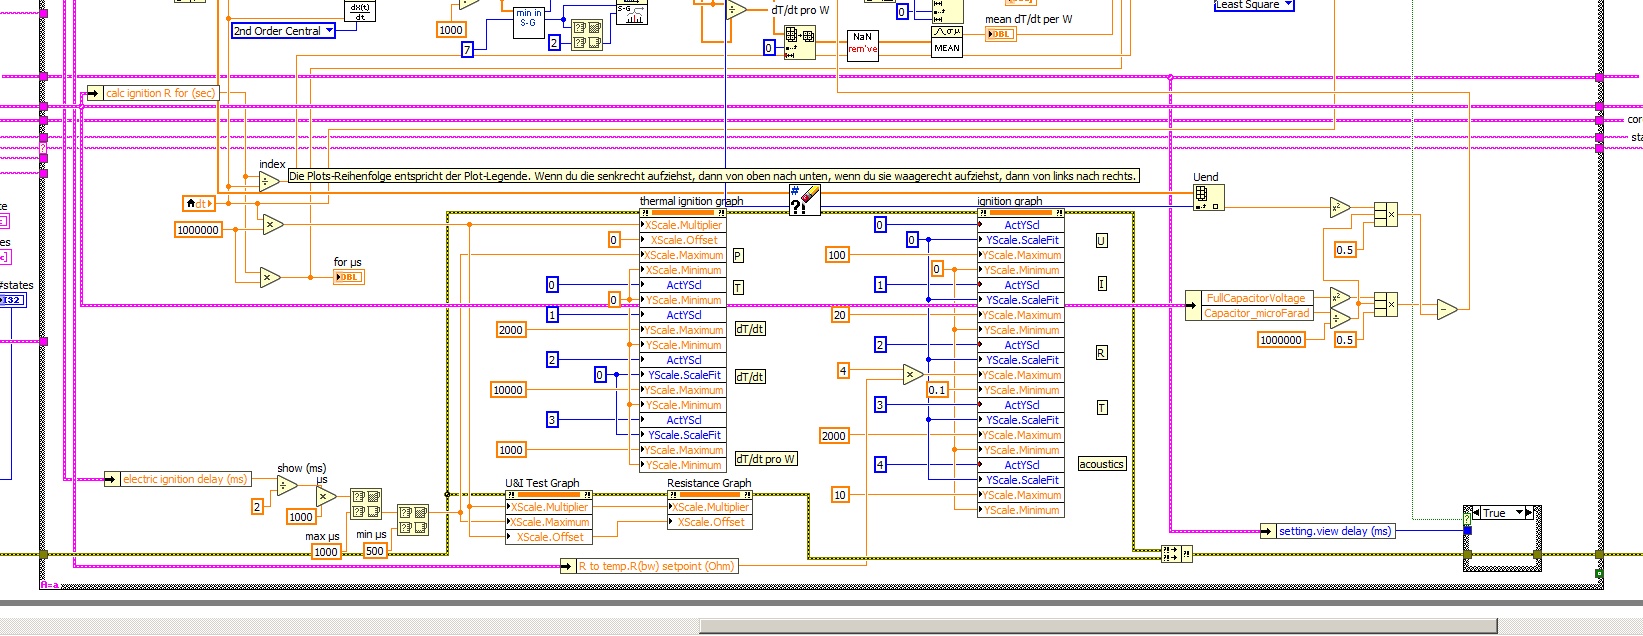Click 'calc ignition R for (sec)' unbundle element
The height and width of the screenshot is (636, 1643).
[x=152, y=93]
